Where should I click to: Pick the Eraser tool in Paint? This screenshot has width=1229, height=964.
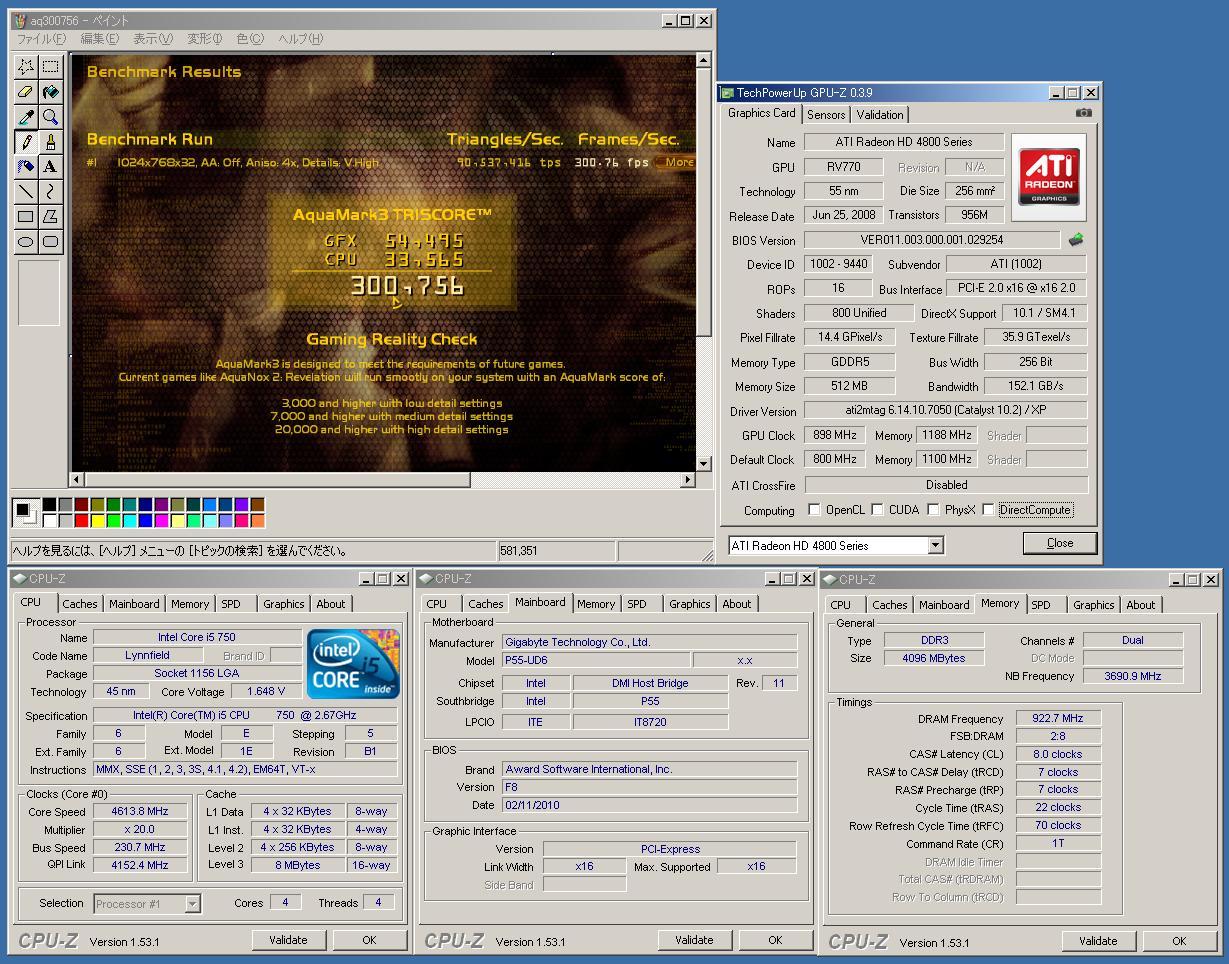[x=26, y=92]
